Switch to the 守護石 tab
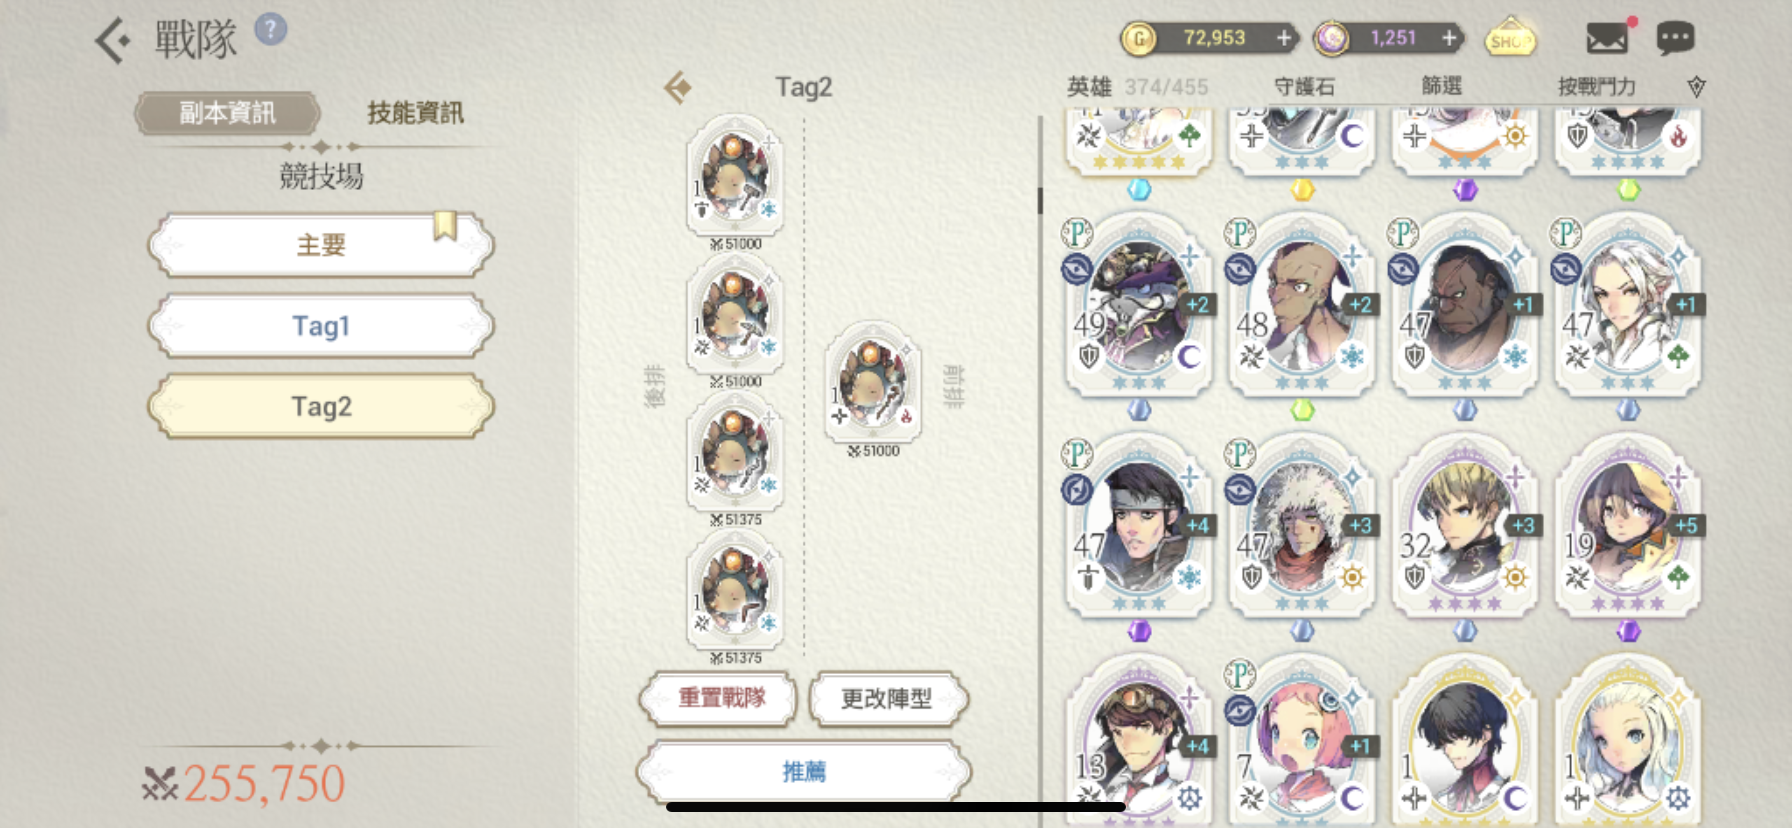The height and width of the screenshot is (828, 1792). coord(1305,87)
